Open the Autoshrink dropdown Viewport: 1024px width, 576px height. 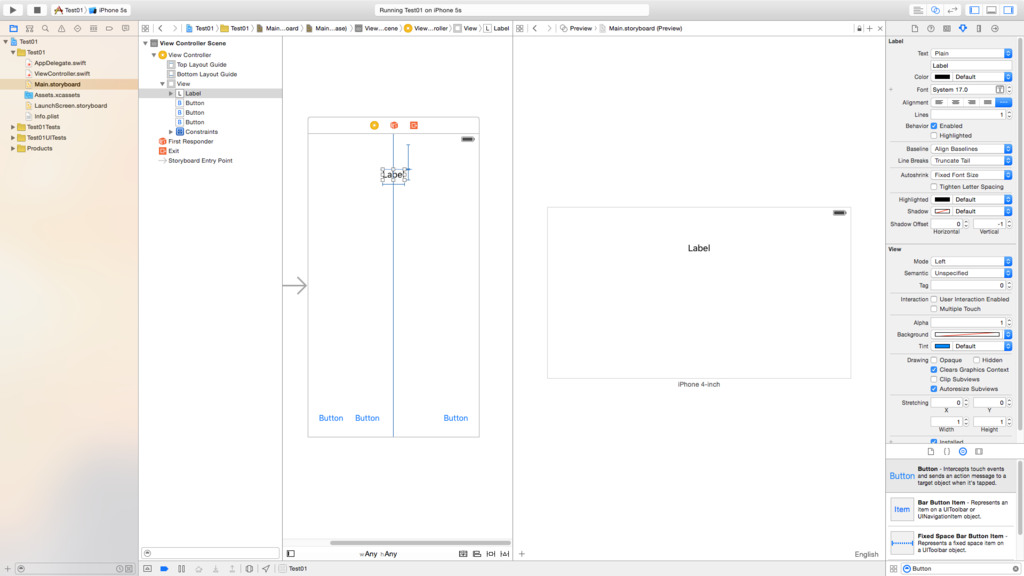click(971, 175)
